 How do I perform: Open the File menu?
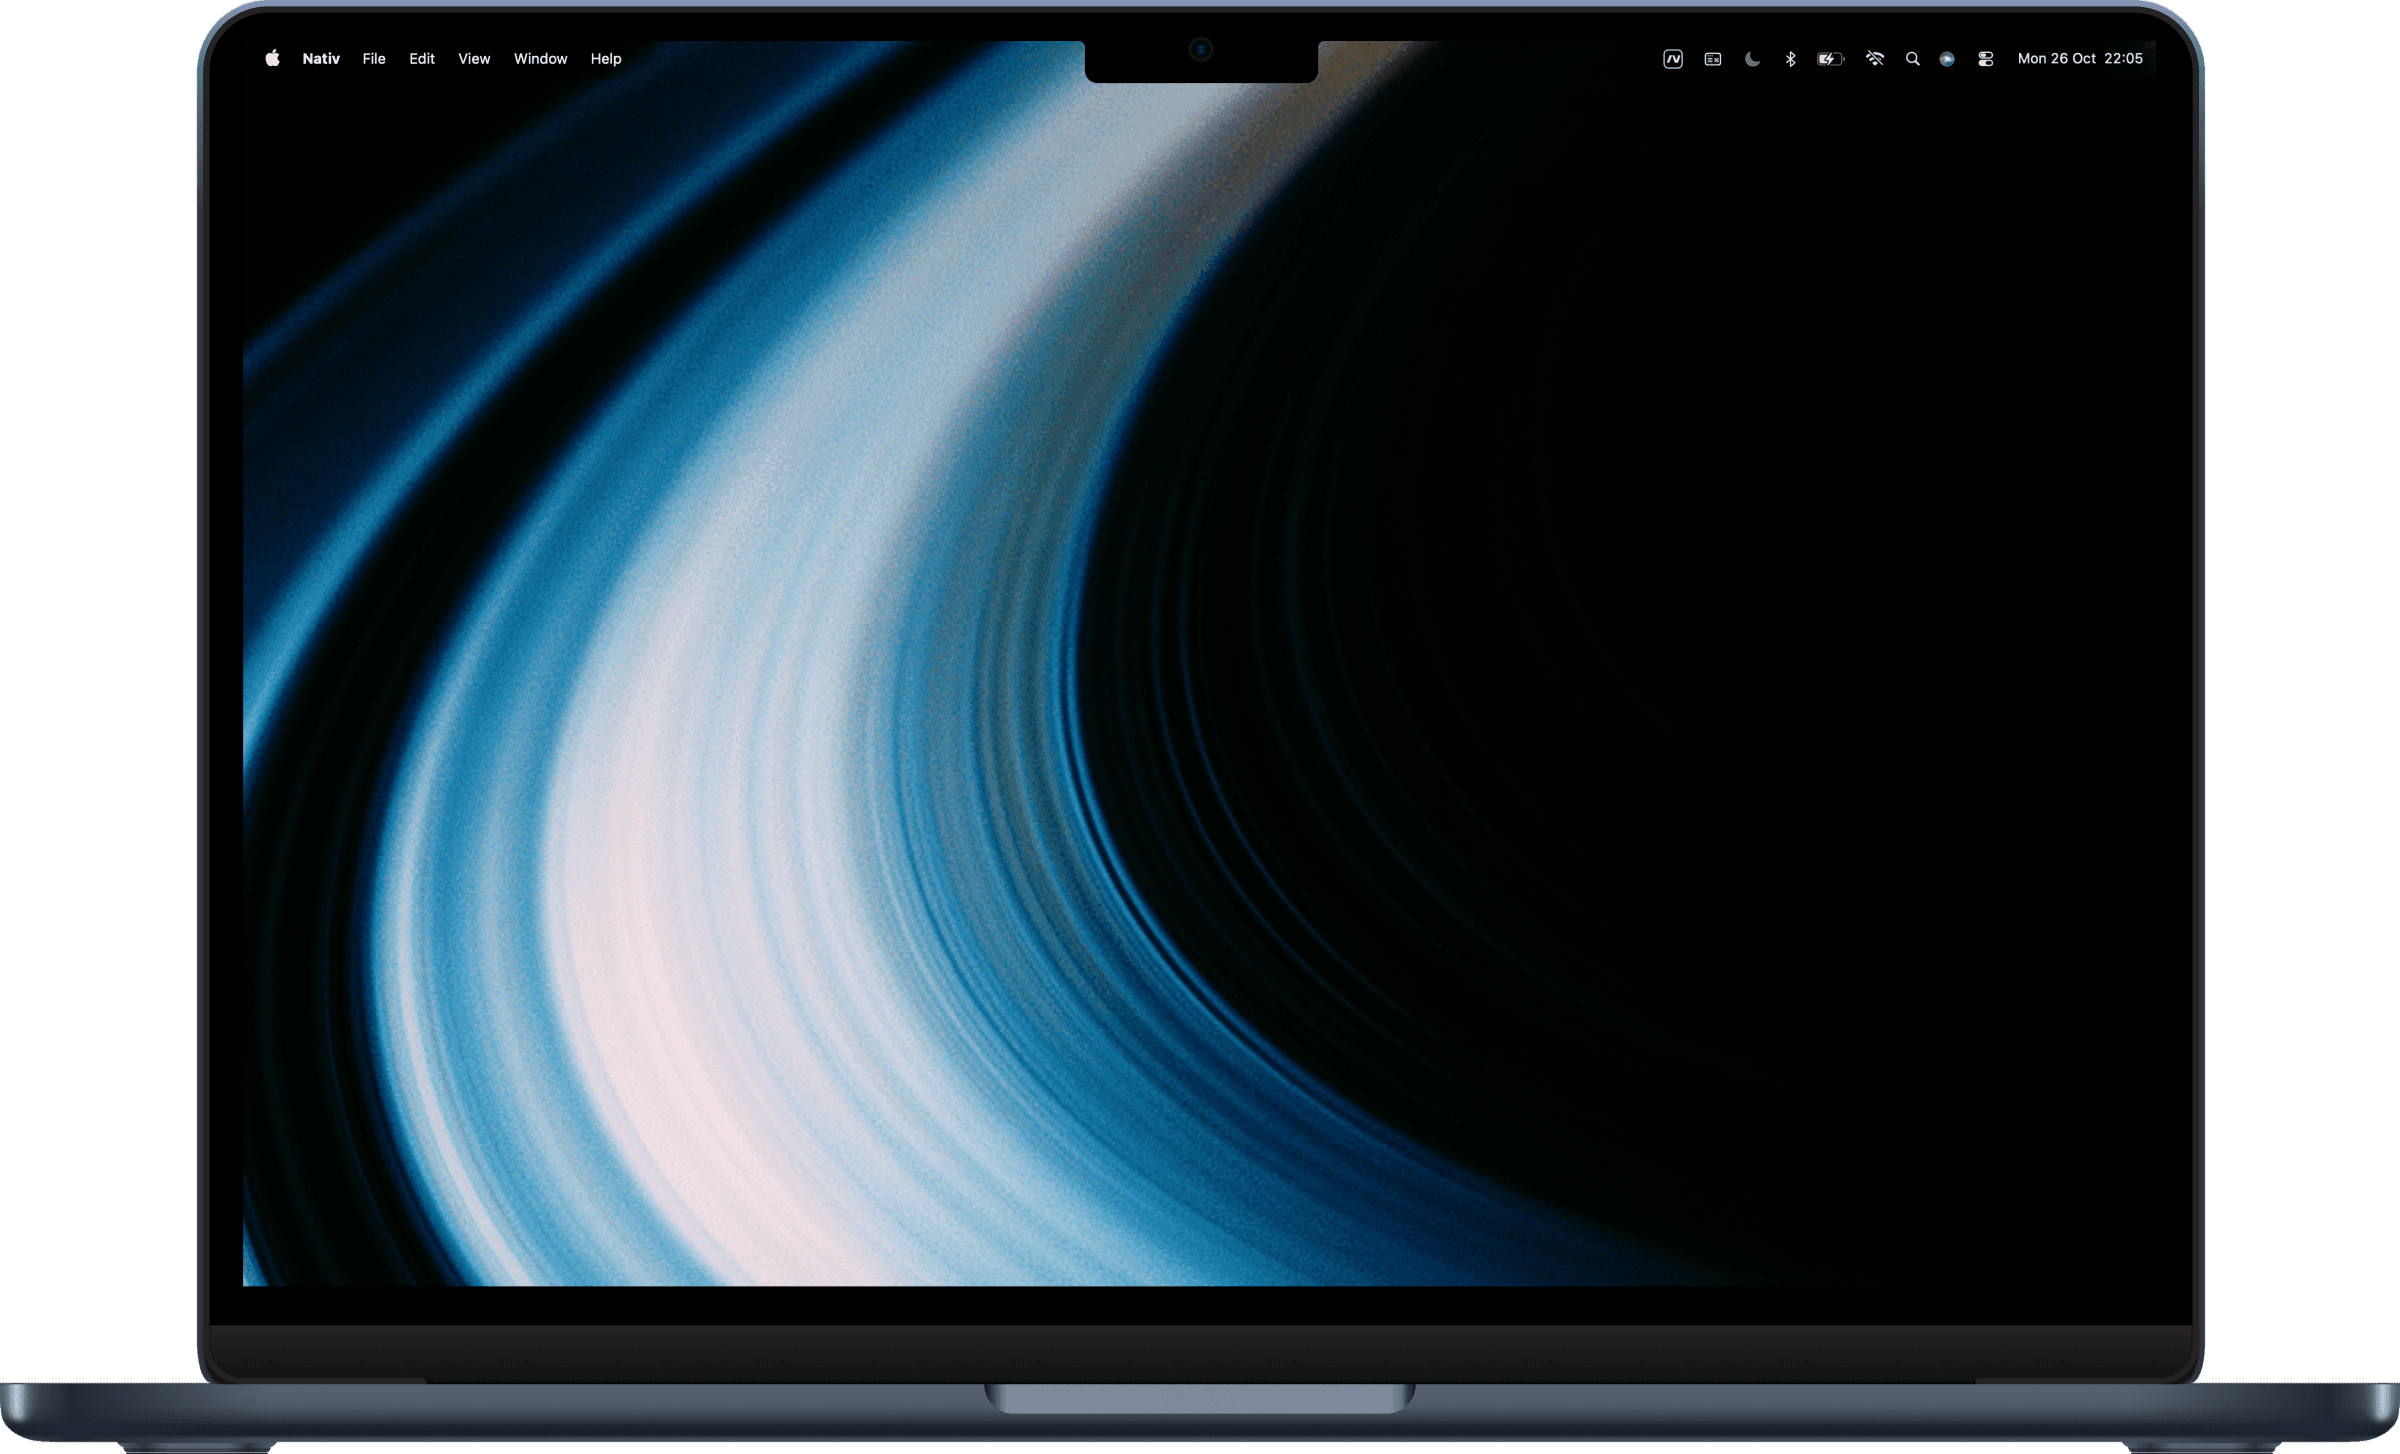point(374,59)
